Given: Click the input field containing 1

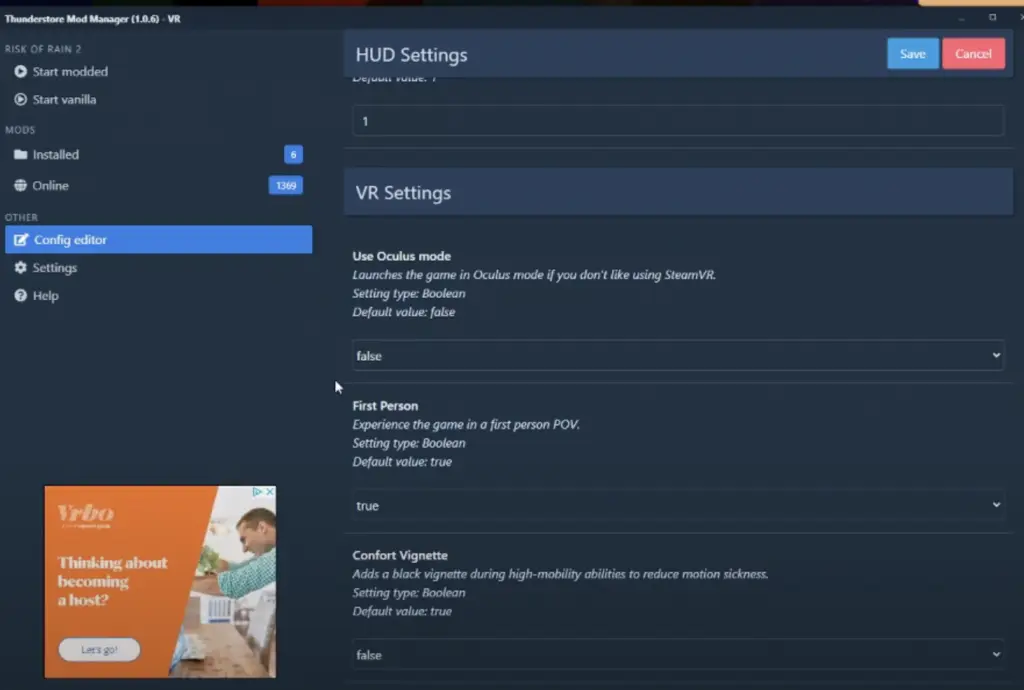Looking at the screenshot, I should 678,121.
